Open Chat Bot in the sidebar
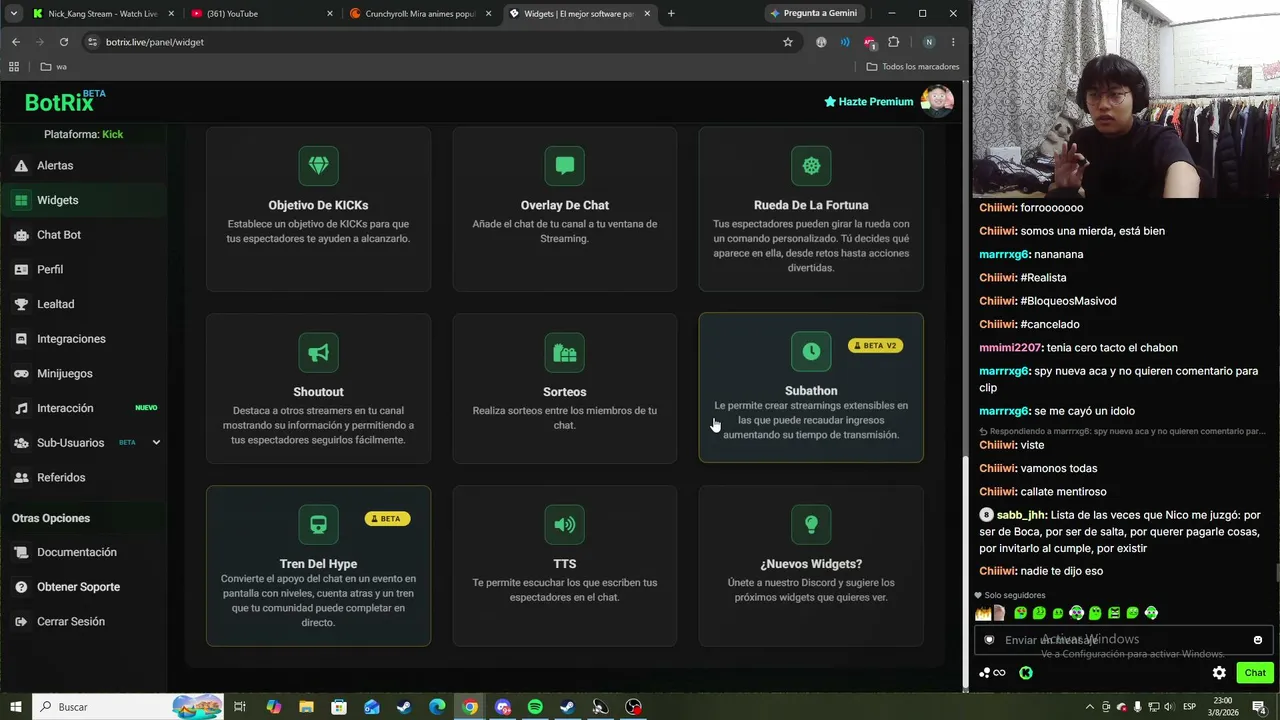Viewport: 1280px width, 720px height. pyautogui.click(x=84, y=235)
